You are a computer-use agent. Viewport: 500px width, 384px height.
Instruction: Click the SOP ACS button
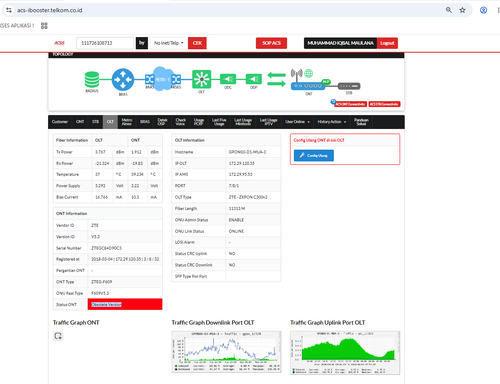coord(271,43)
